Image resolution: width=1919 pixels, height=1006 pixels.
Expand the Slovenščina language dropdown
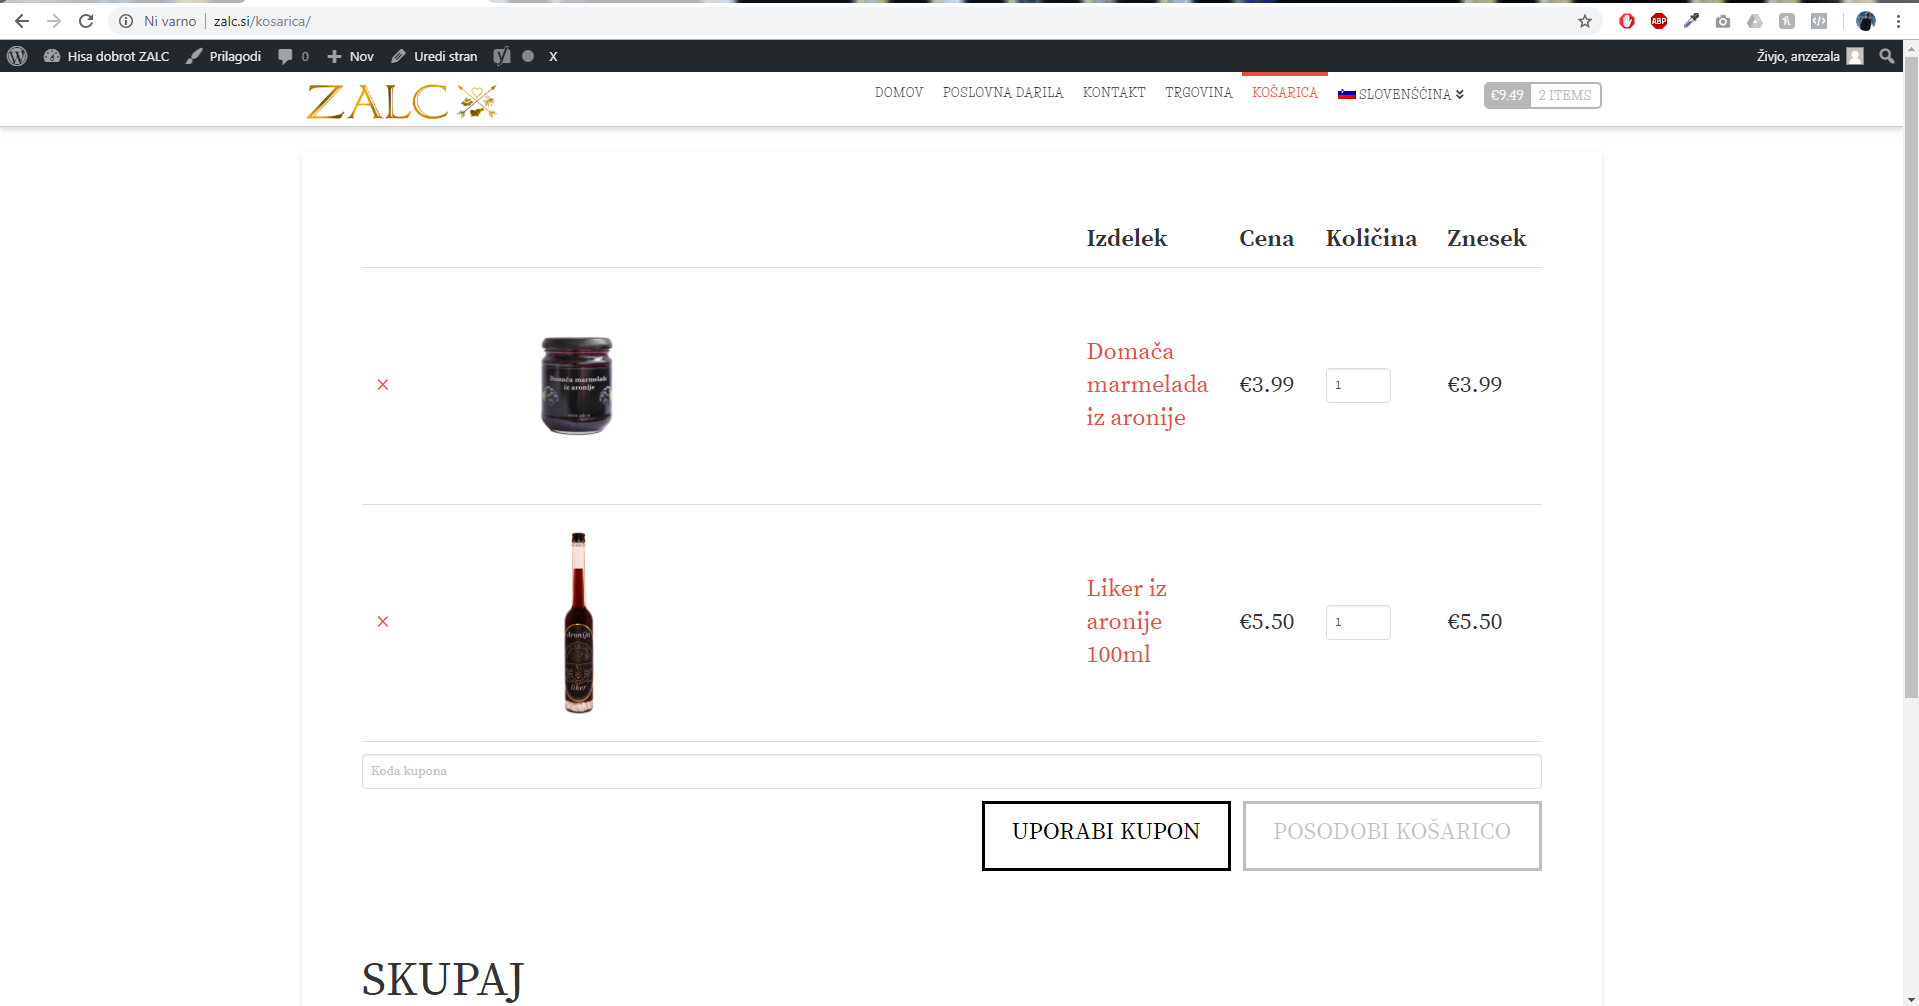pos(1402,94)
